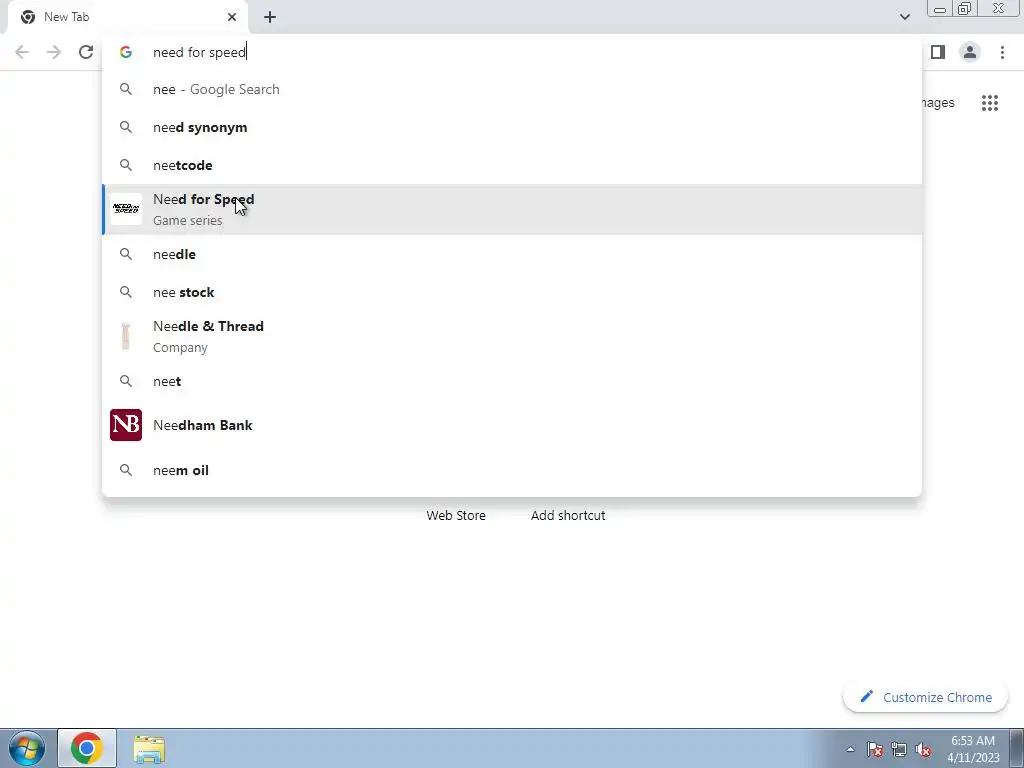Image resolution: width=1024 pixels, height=768 pixels.
Task: Reload the page with refresh icon
Action: pyautogui.click(x=86, y=52)
